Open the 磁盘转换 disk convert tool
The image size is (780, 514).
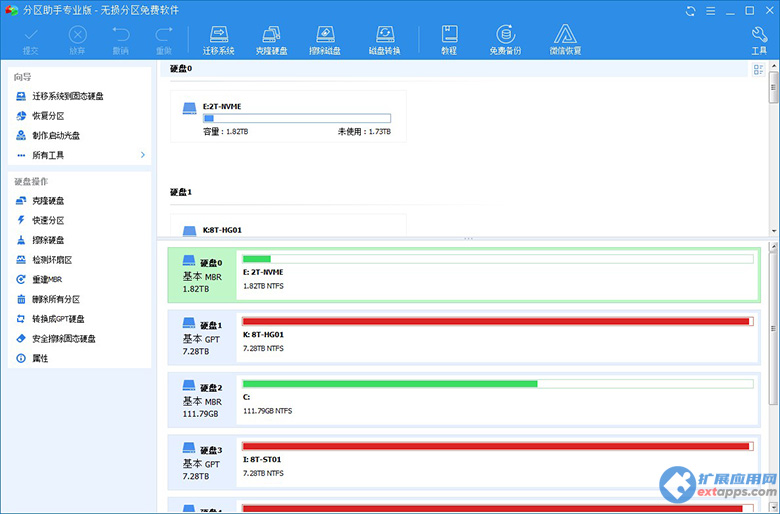385,41
